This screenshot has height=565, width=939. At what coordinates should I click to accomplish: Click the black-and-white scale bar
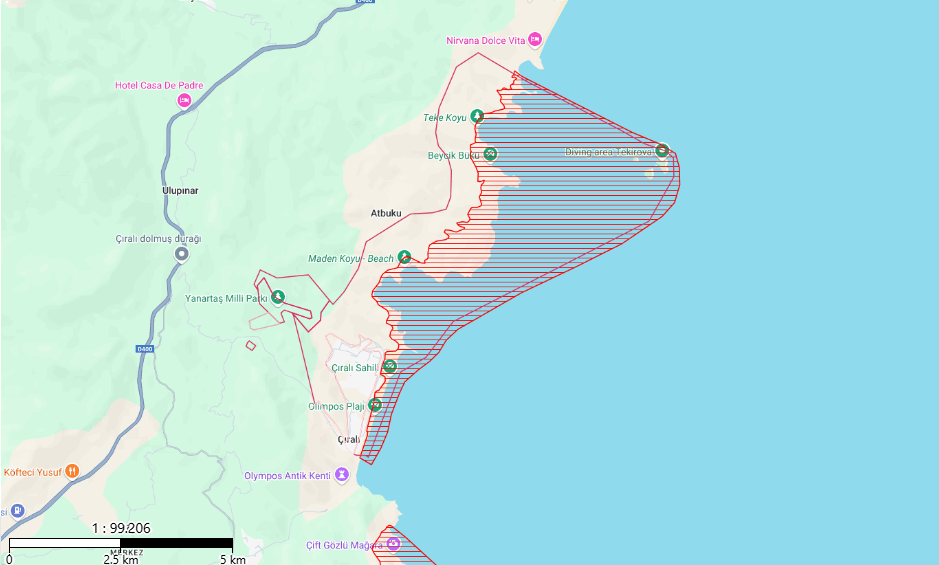click(x=121, y=543)
